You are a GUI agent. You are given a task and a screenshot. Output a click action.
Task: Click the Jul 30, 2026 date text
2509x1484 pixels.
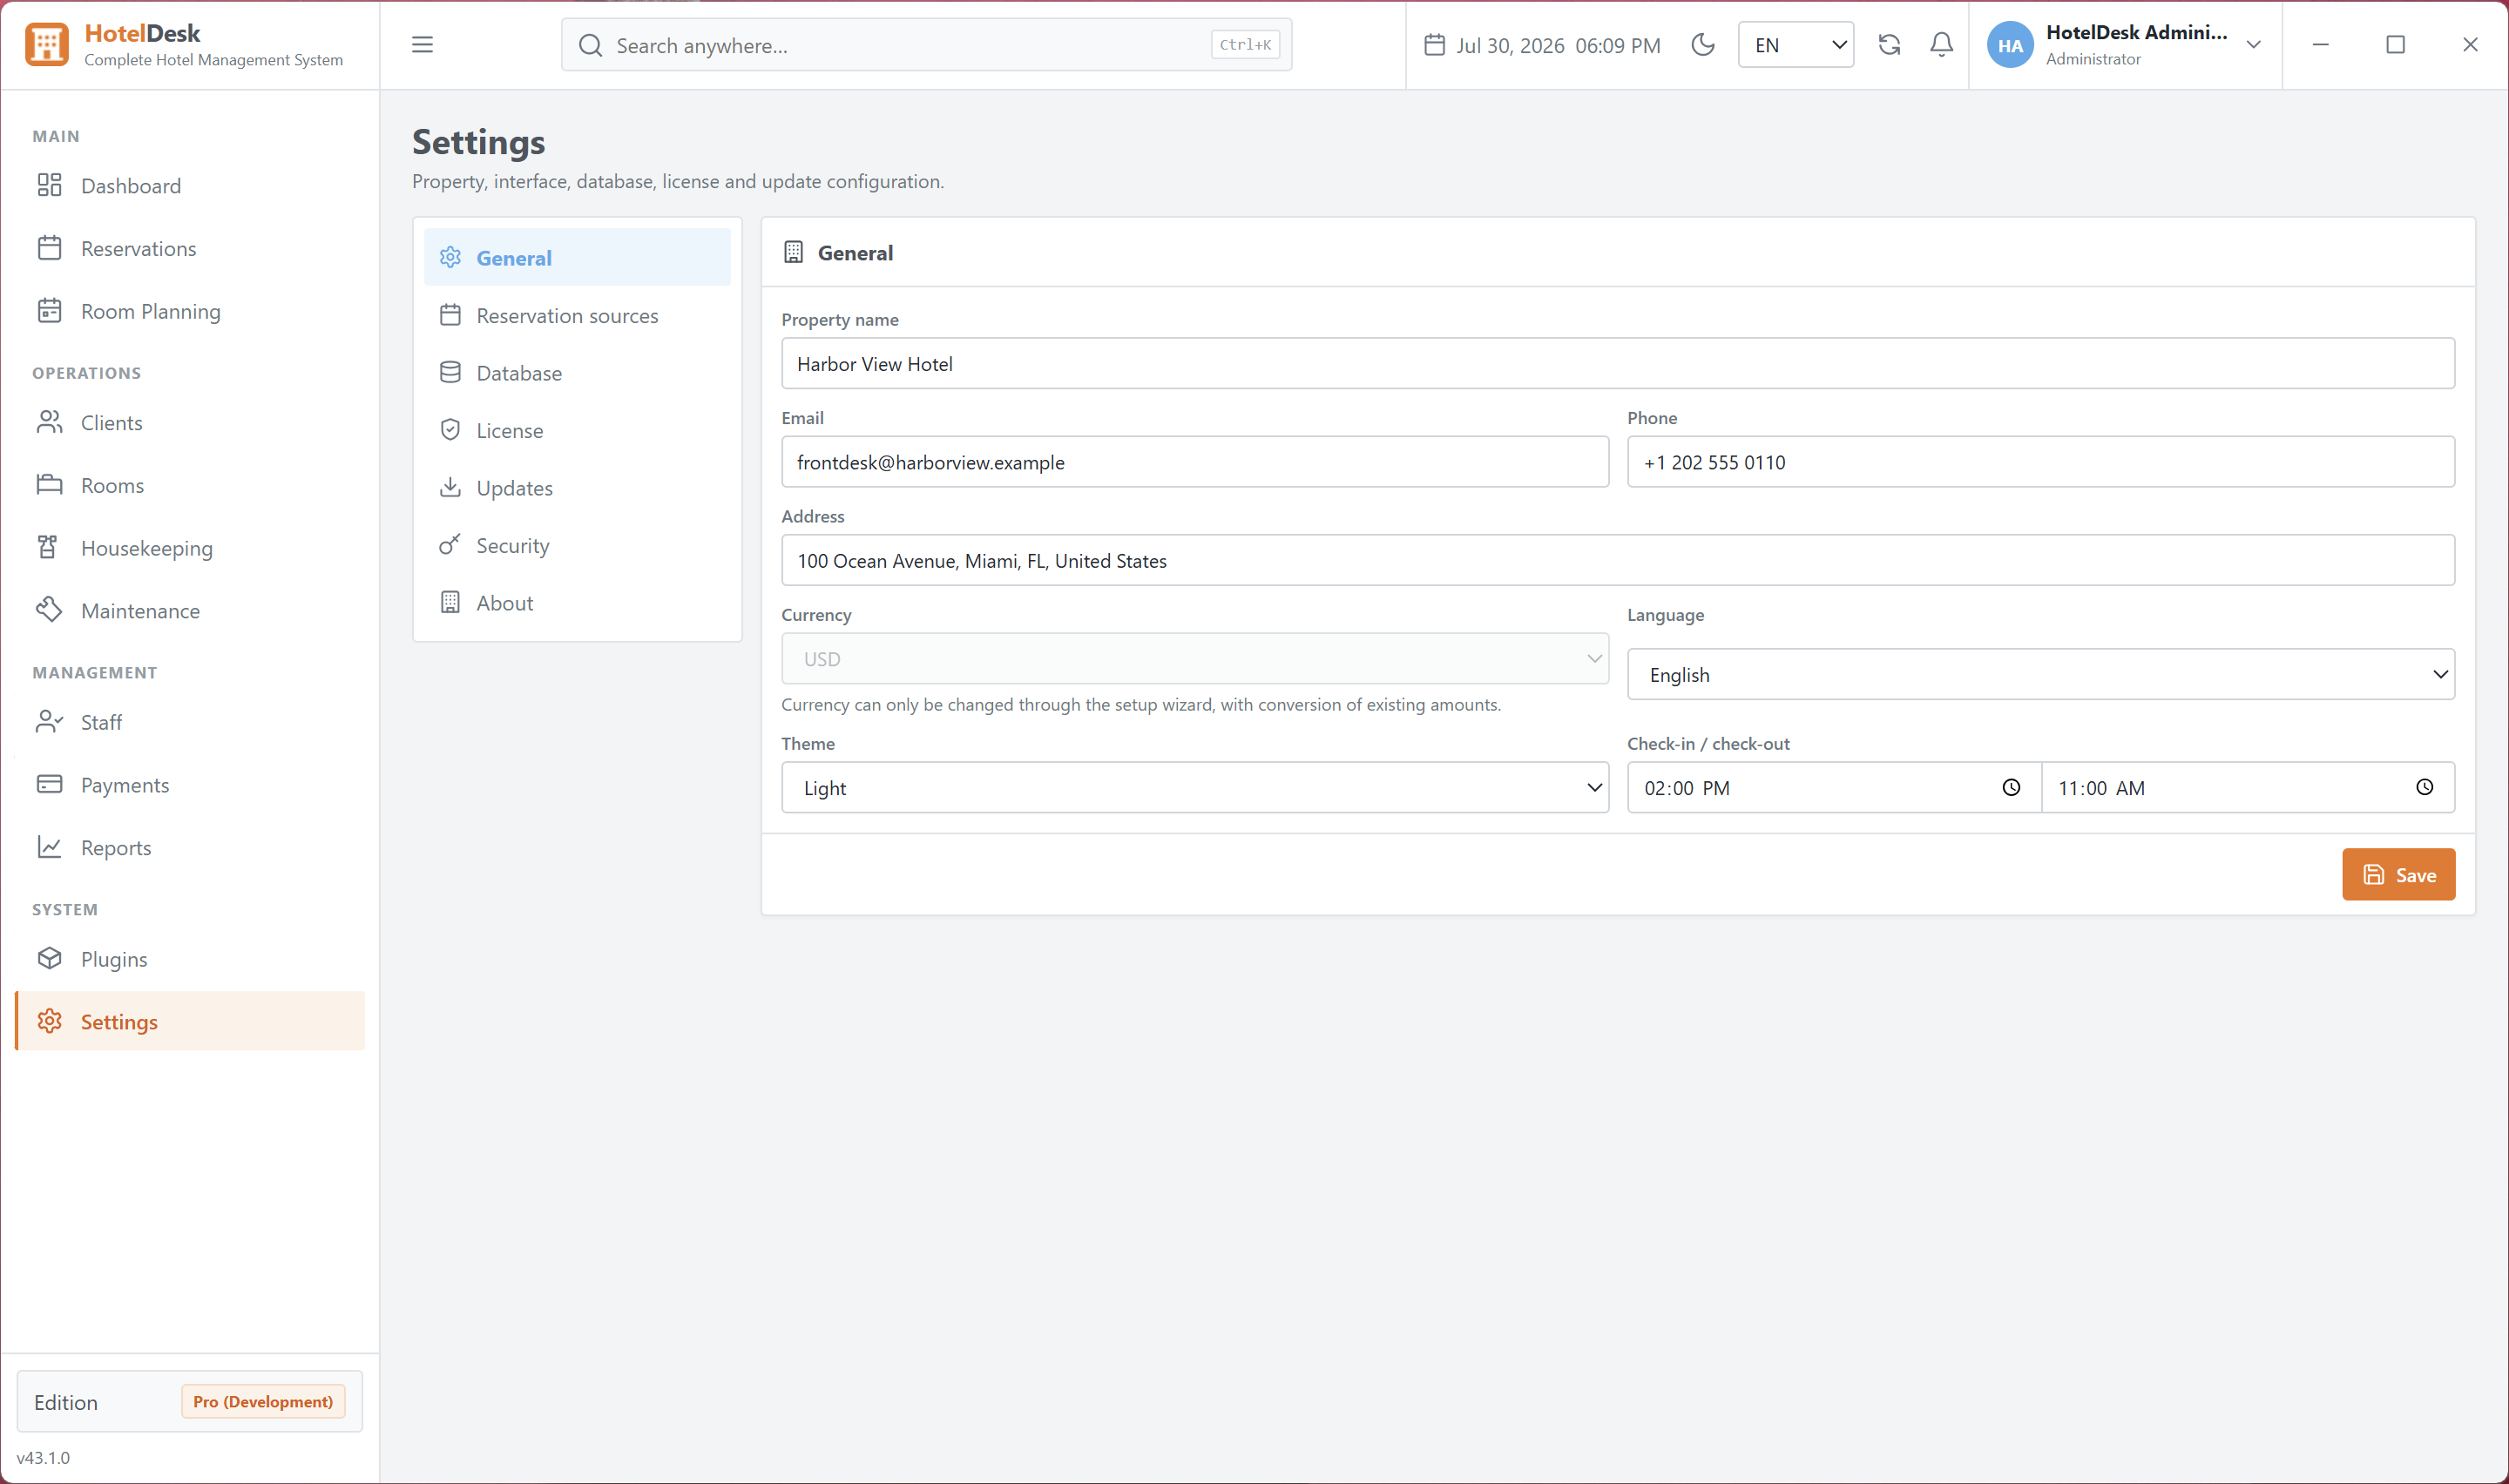tap(1509, 45)
